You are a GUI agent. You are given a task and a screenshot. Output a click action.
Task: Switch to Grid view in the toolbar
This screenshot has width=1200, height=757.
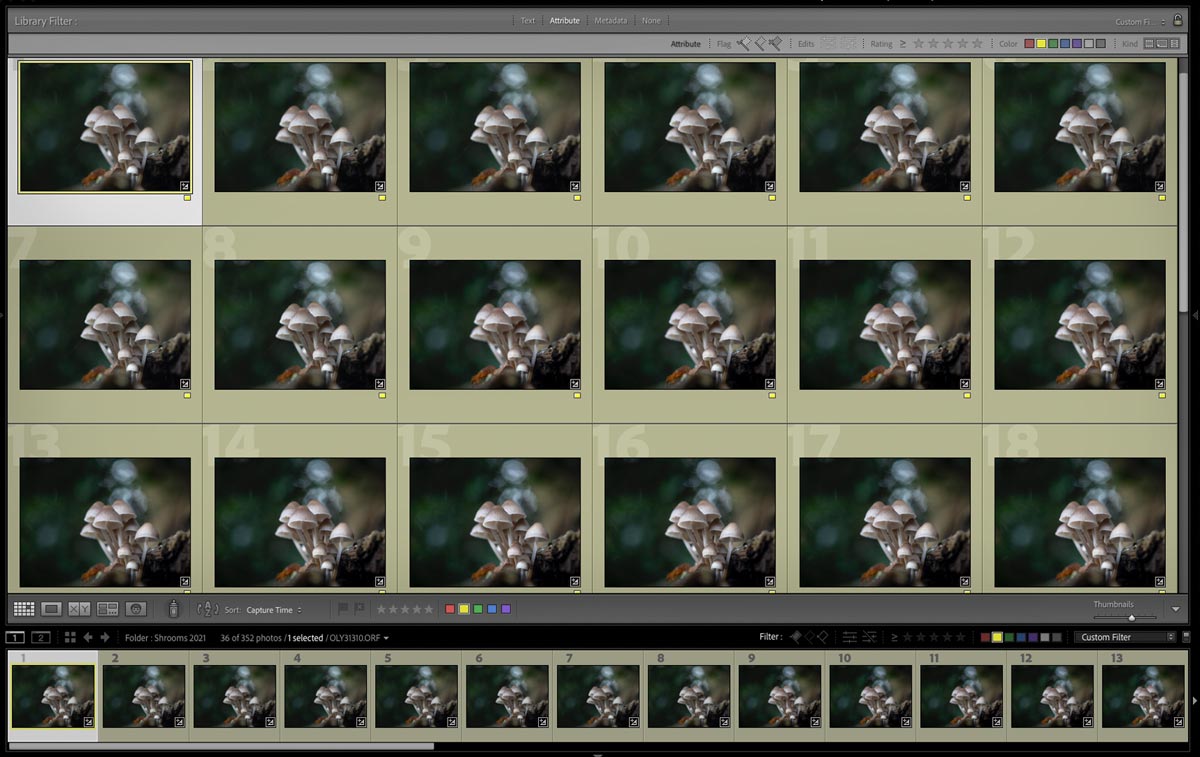click(24, 609)
